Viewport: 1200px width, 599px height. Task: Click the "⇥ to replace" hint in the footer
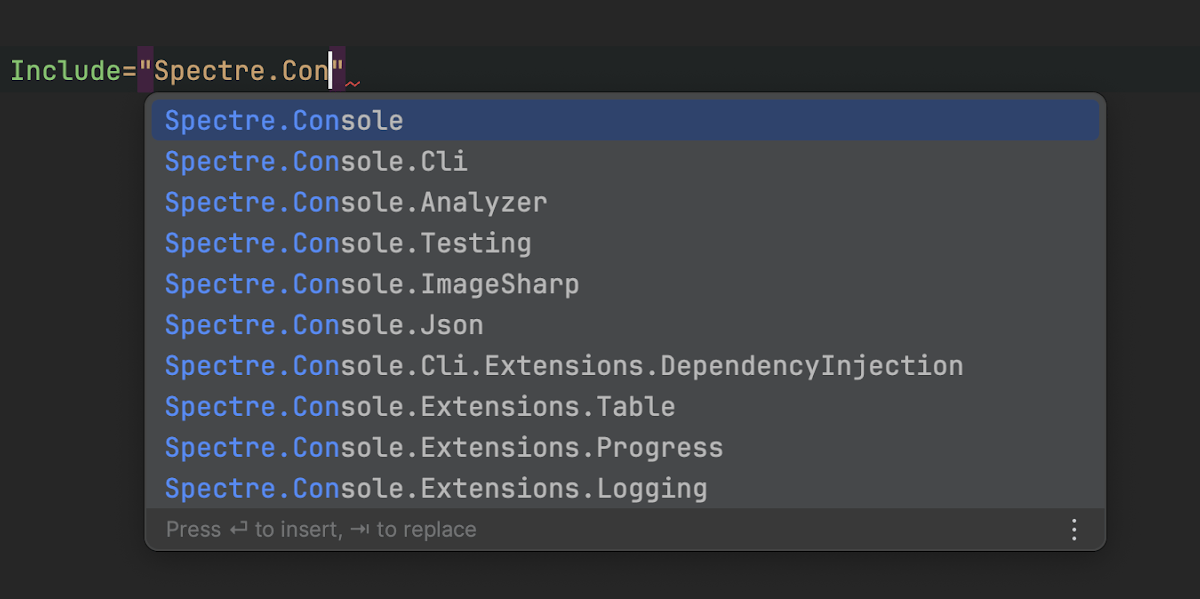[414, 530]
